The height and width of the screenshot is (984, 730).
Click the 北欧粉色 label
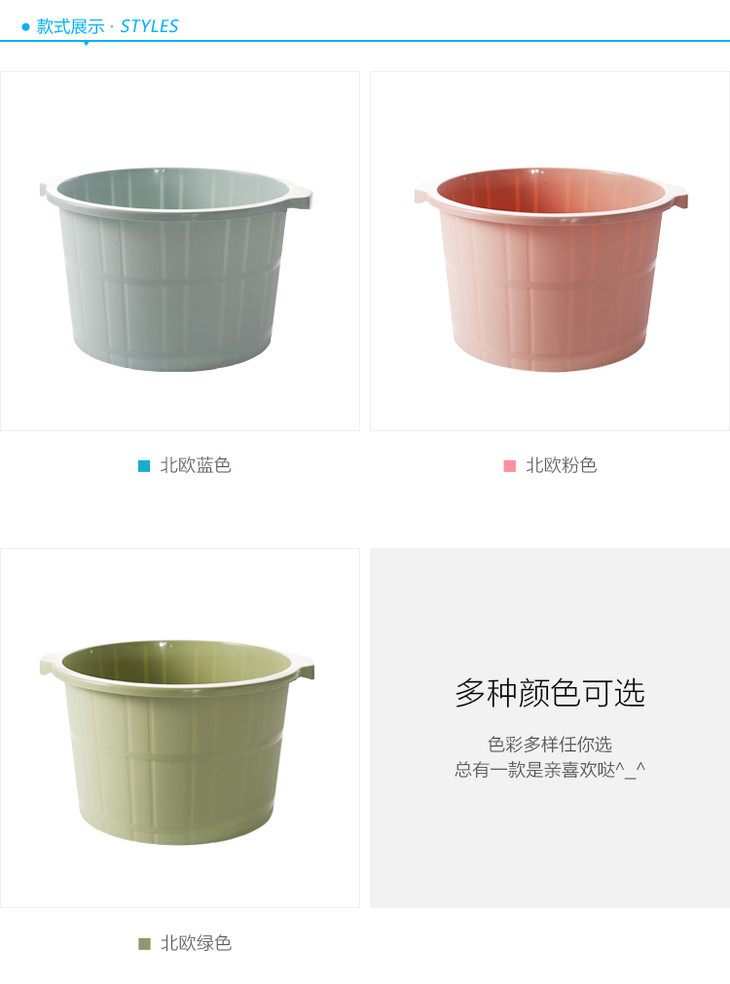click(x=561, y=466)
